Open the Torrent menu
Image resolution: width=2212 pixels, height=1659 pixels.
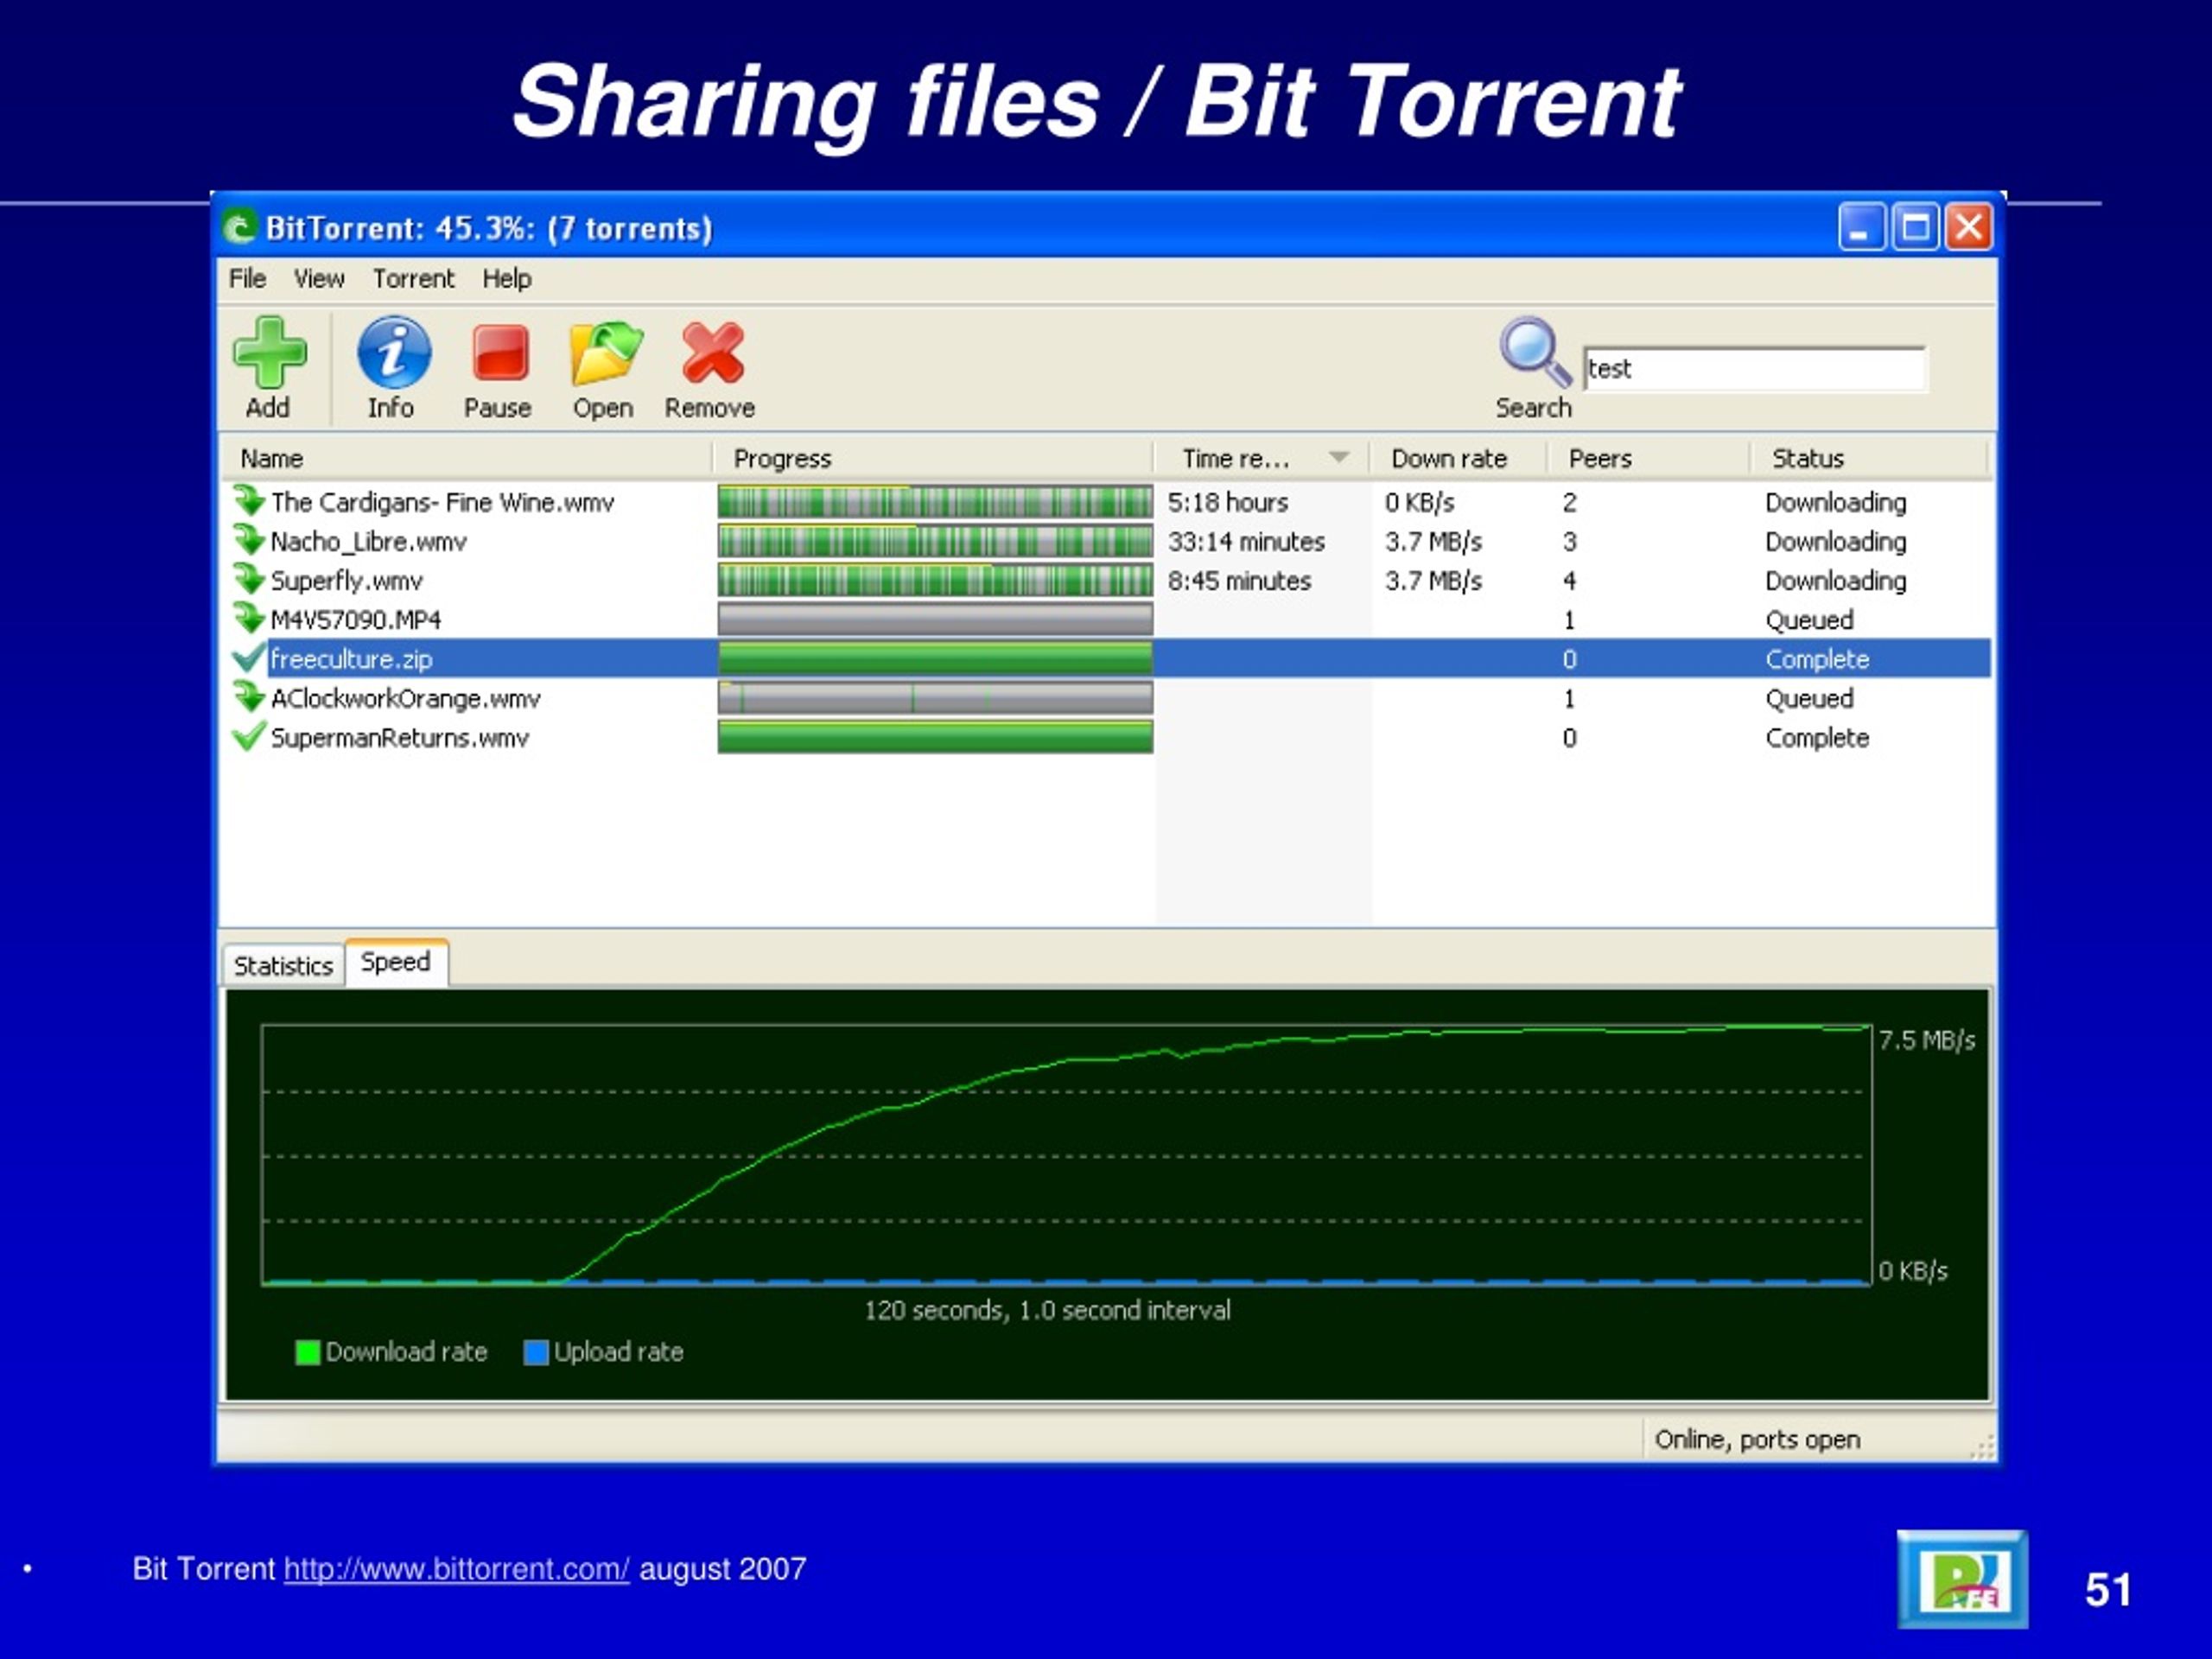pos(413,278)
